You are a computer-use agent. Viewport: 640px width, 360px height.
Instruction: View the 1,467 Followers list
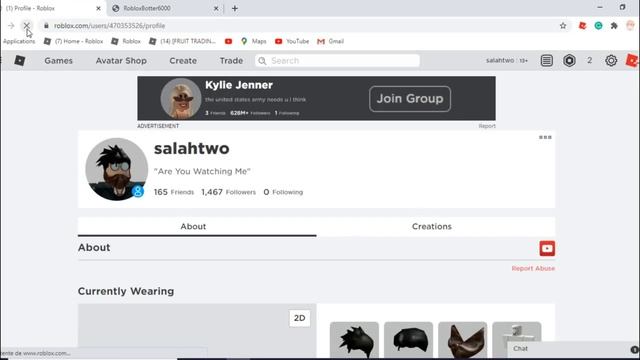point(229,192)
